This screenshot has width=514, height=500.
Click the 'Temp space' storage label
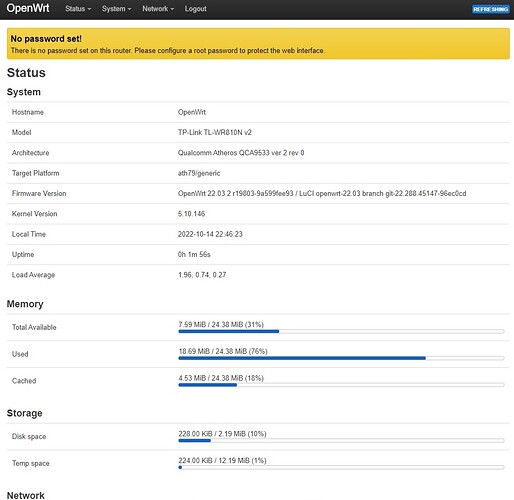pos(31,463)
